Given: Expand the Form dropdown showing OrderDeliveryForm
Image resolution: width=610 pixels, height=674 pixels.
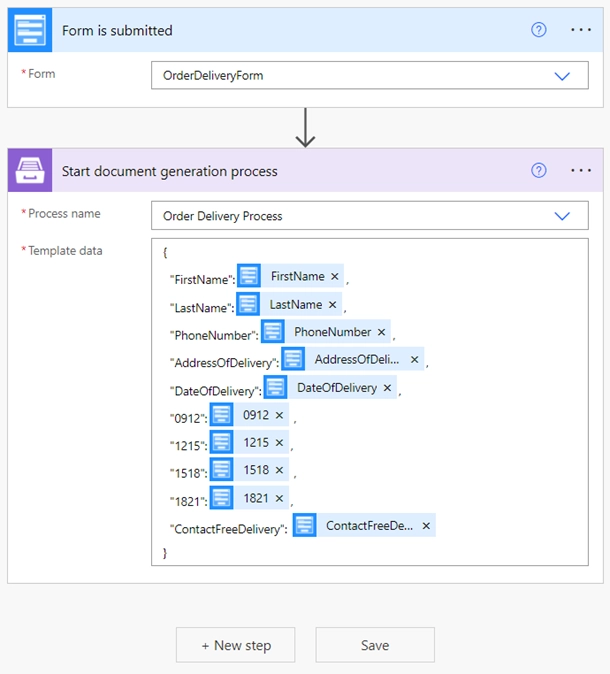Looking at the screenshot, I should pyautogui.click(x=562, y=76).
